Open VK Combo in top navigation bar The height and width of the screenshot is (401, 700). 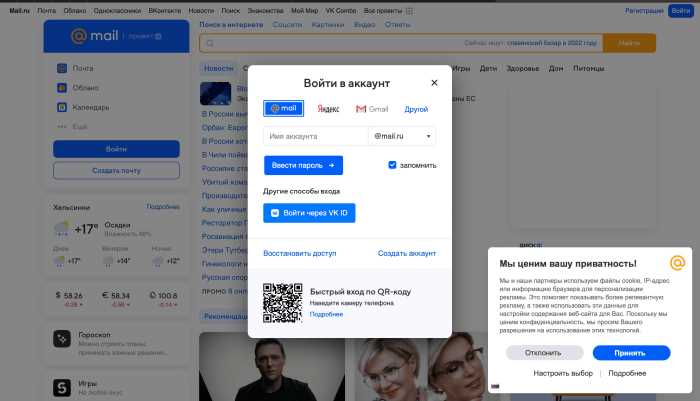341,10
